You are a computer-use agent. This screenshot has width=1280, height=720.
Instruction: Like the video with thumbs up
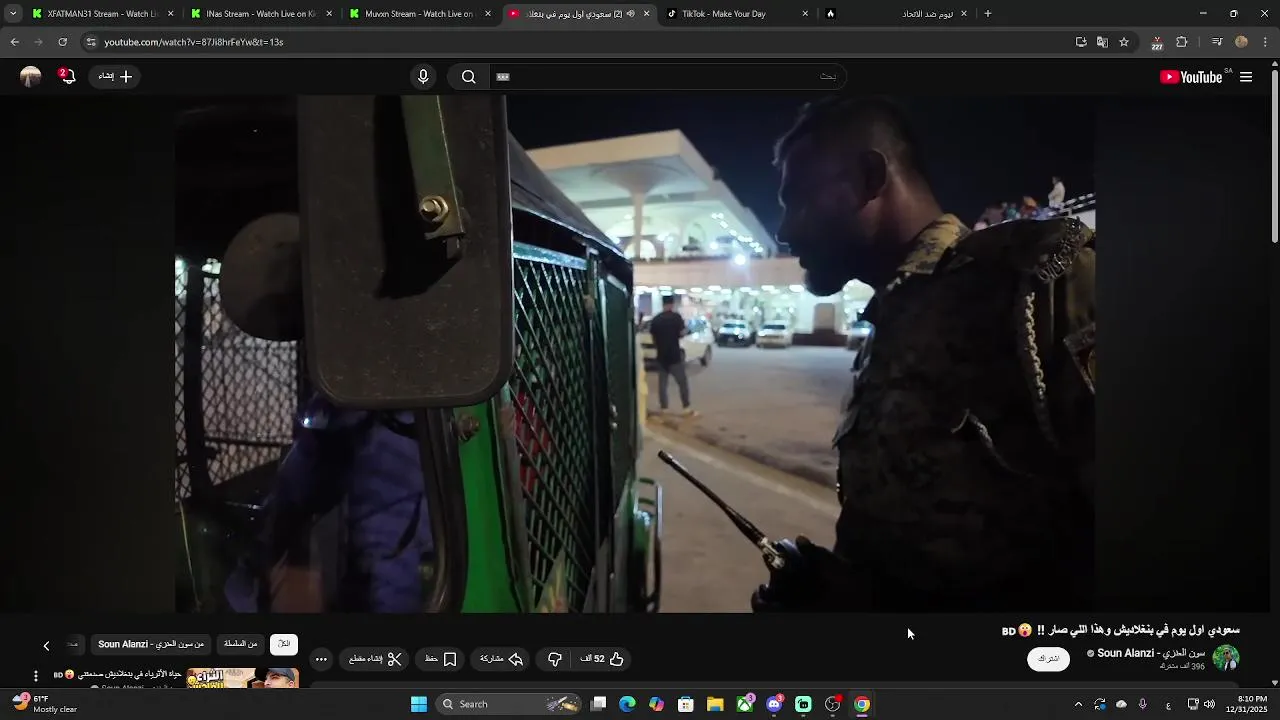(602, 659)
